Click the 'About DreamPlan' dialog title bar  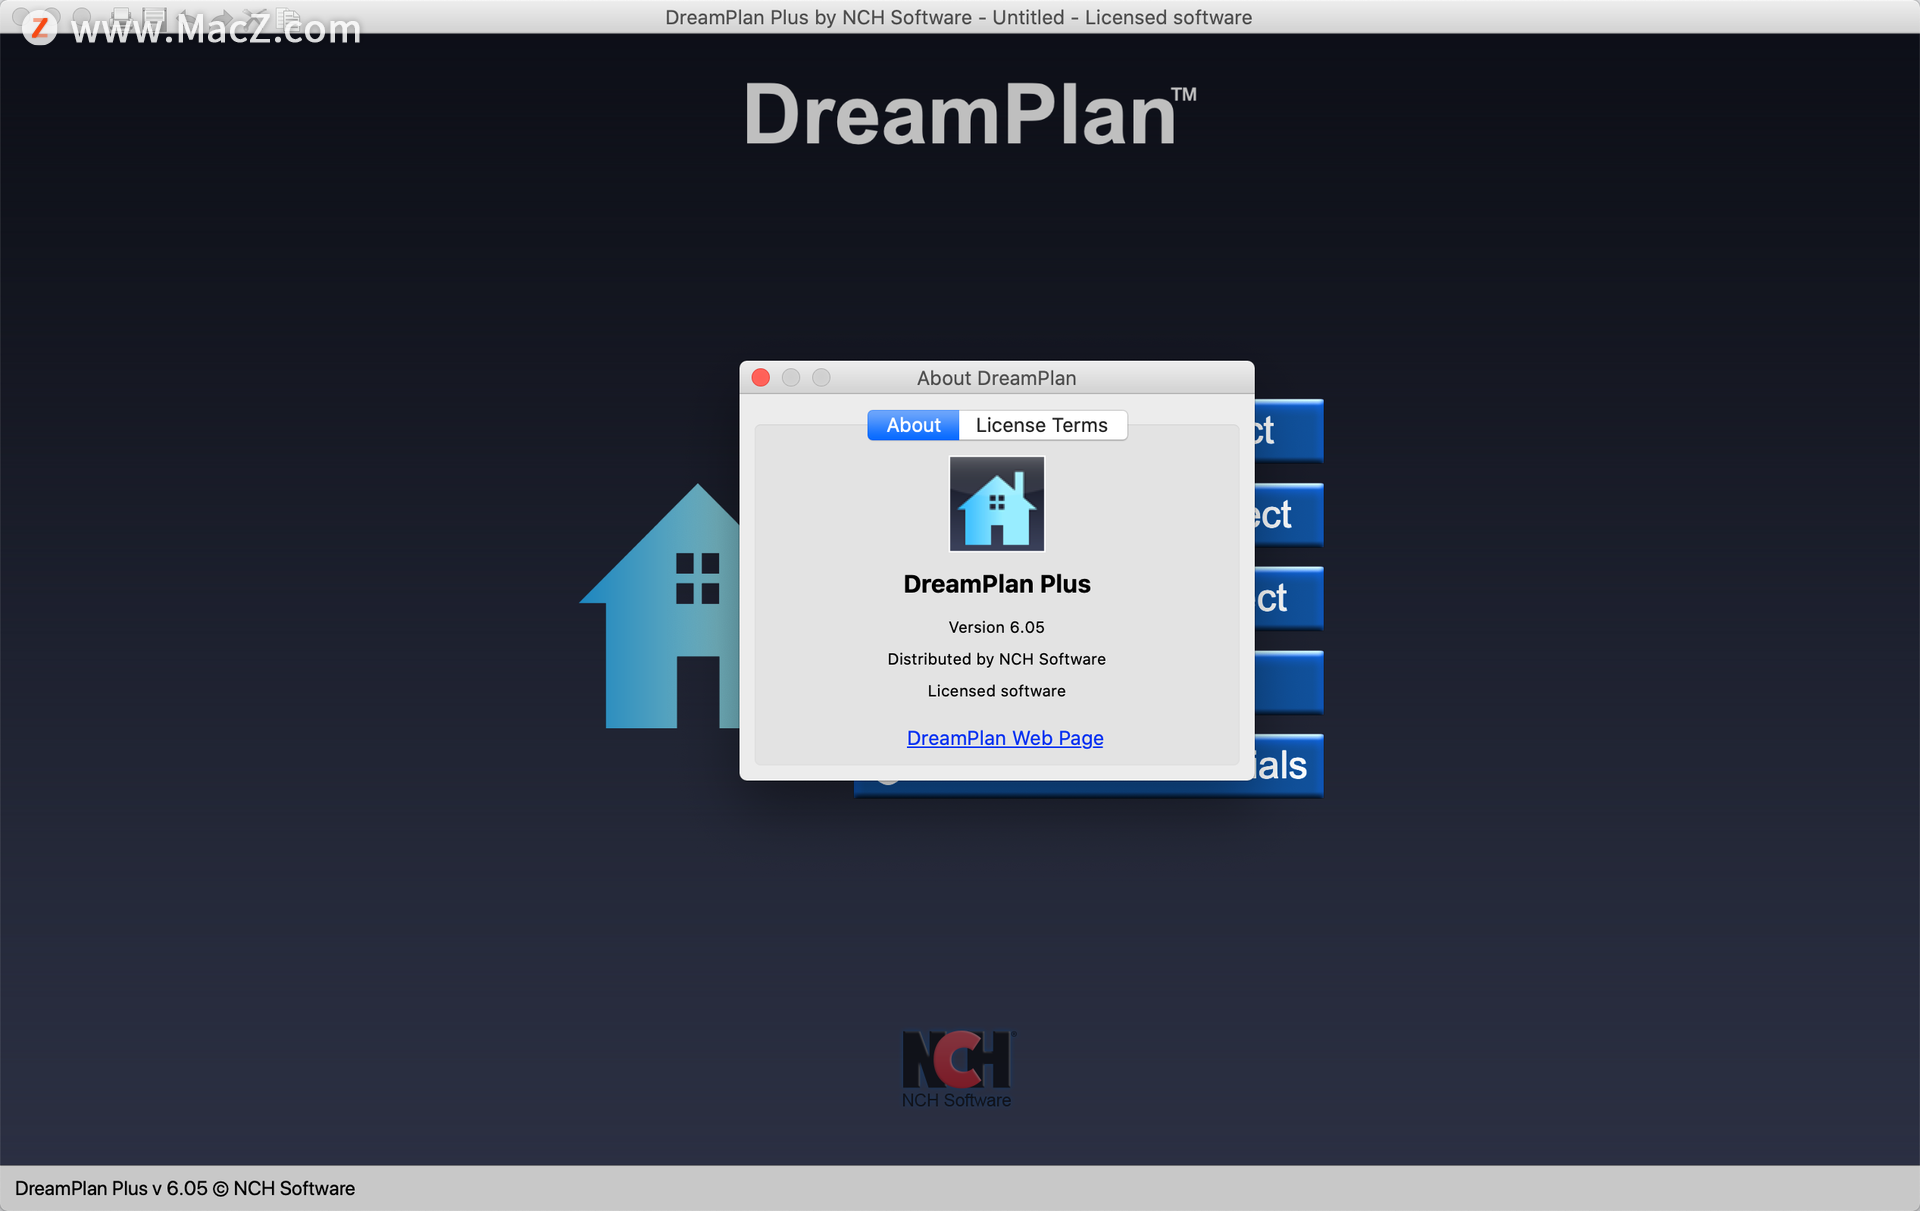click(997, 378)
